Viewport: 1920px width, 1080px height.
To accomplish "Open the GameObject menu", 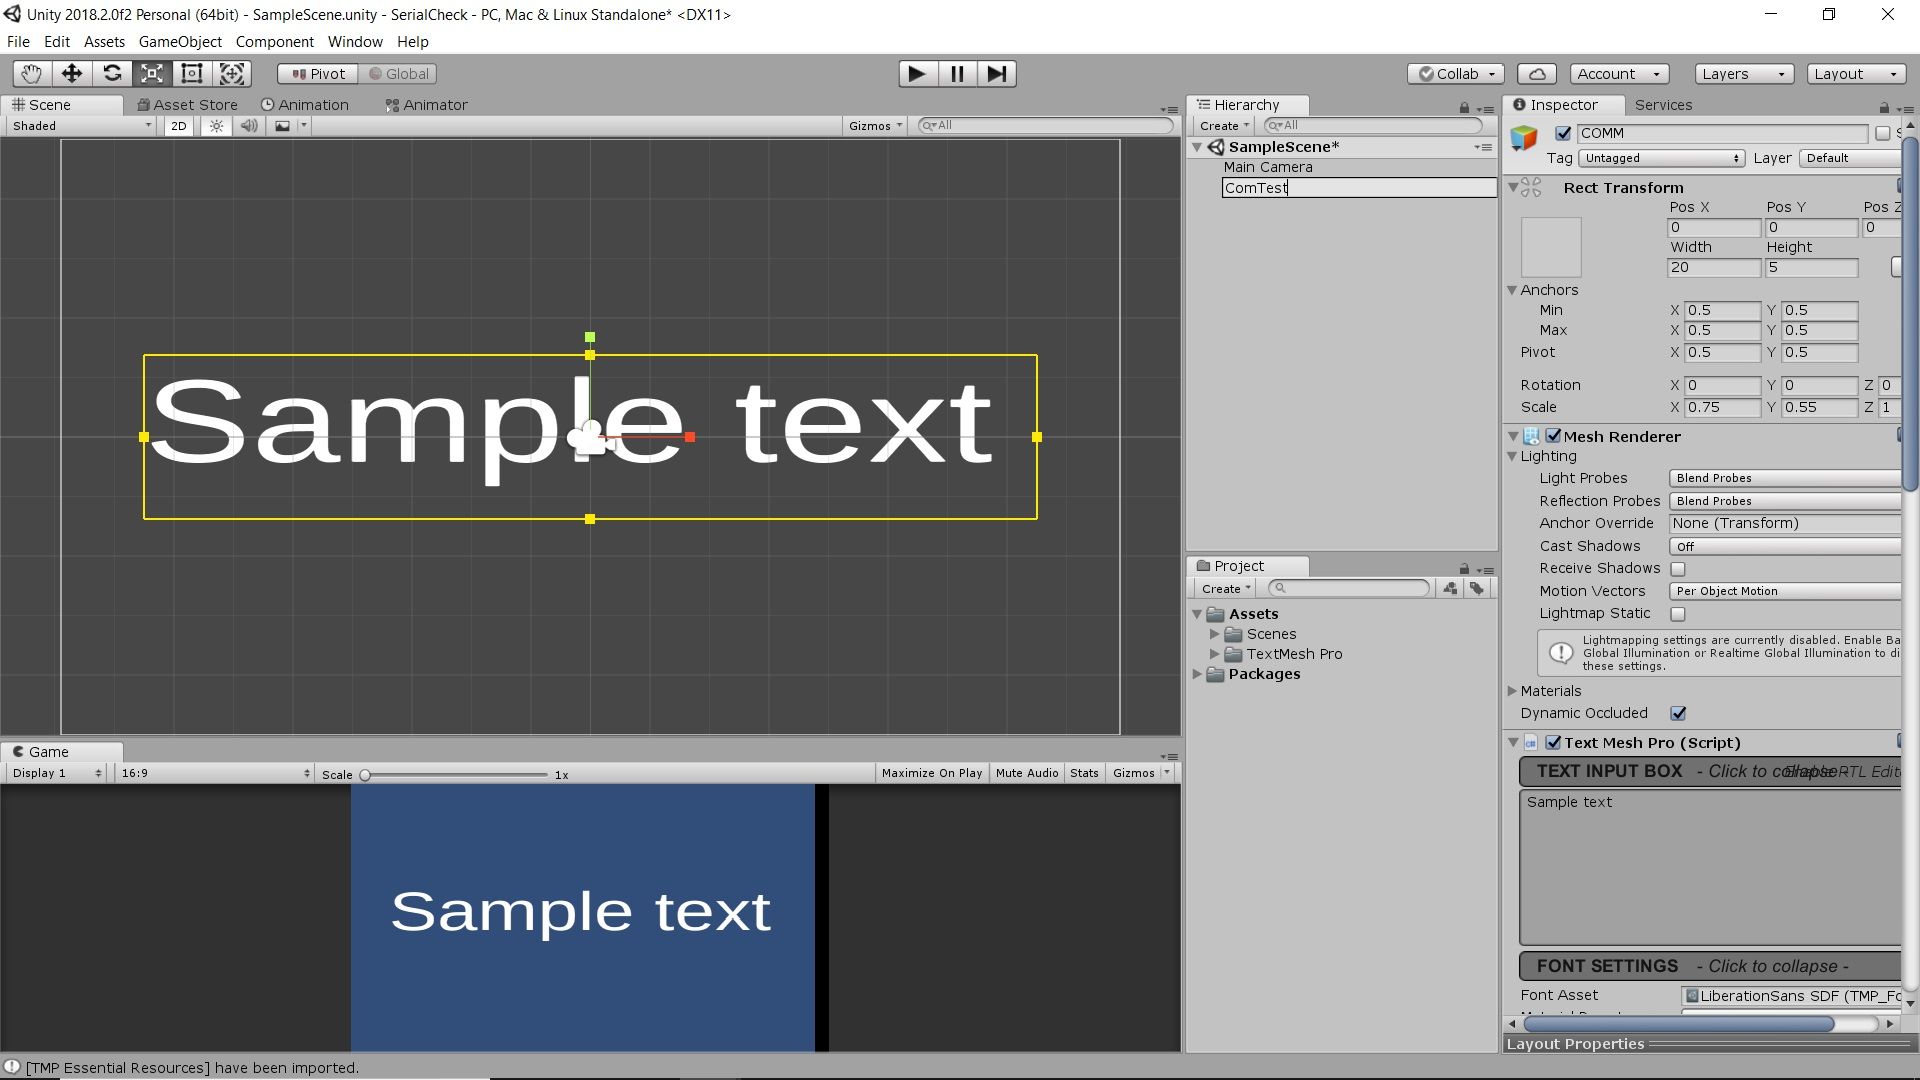I will click(180, 41).
